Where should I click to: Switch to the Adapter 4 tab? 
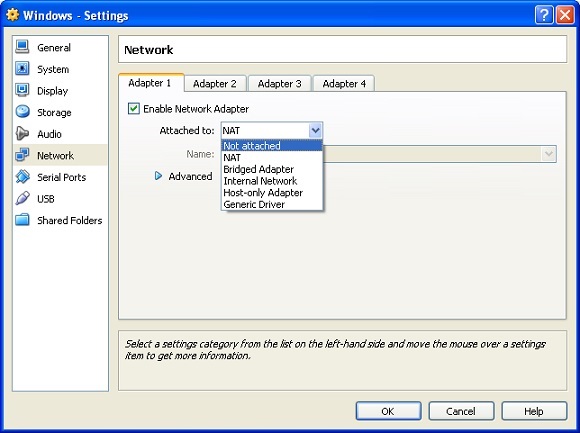[x=344, y=84]
